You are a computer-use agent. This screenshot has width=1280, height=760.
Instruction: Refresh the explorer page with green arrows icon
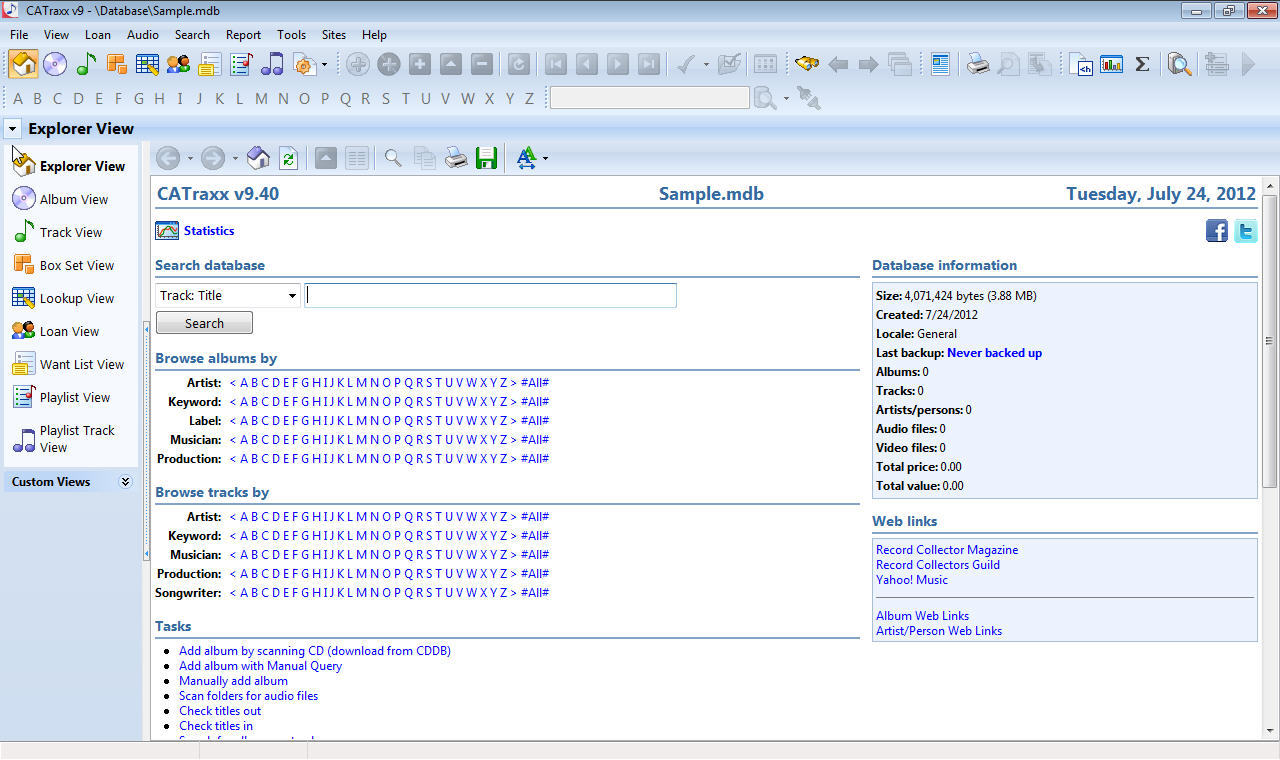[288, 158]
